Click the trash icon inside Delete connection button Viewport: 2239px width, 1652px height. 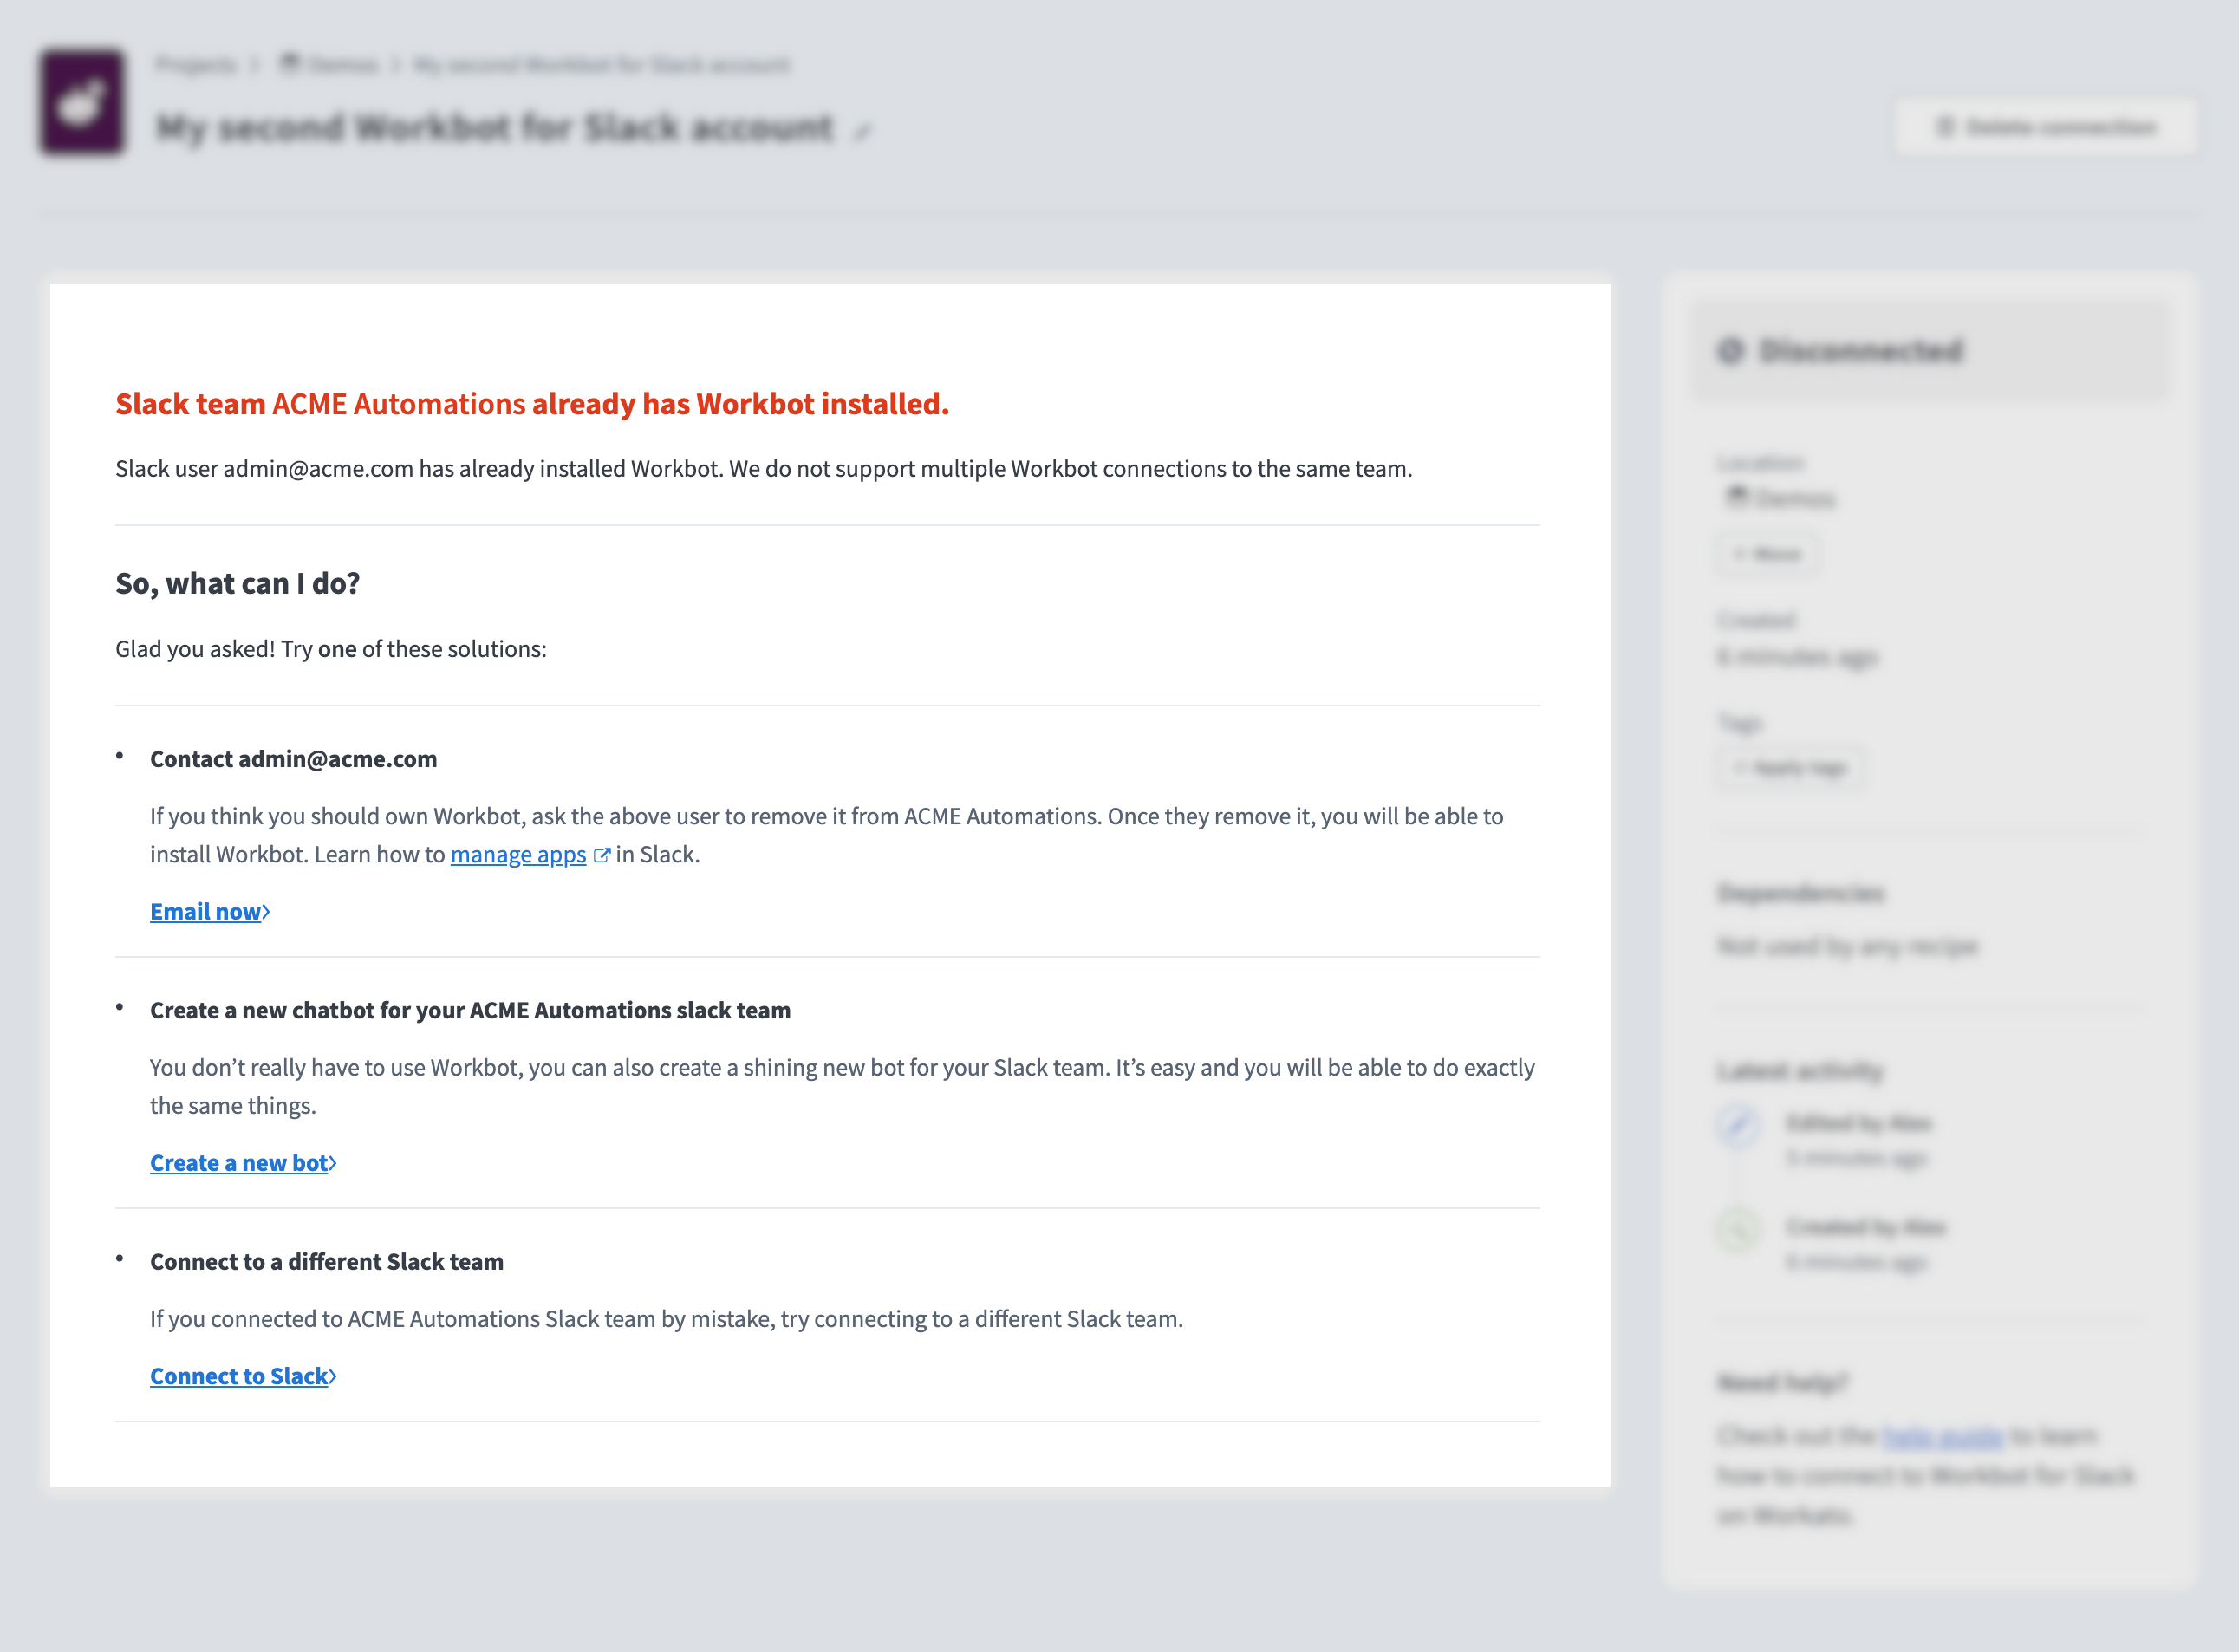pos(1944,127)
